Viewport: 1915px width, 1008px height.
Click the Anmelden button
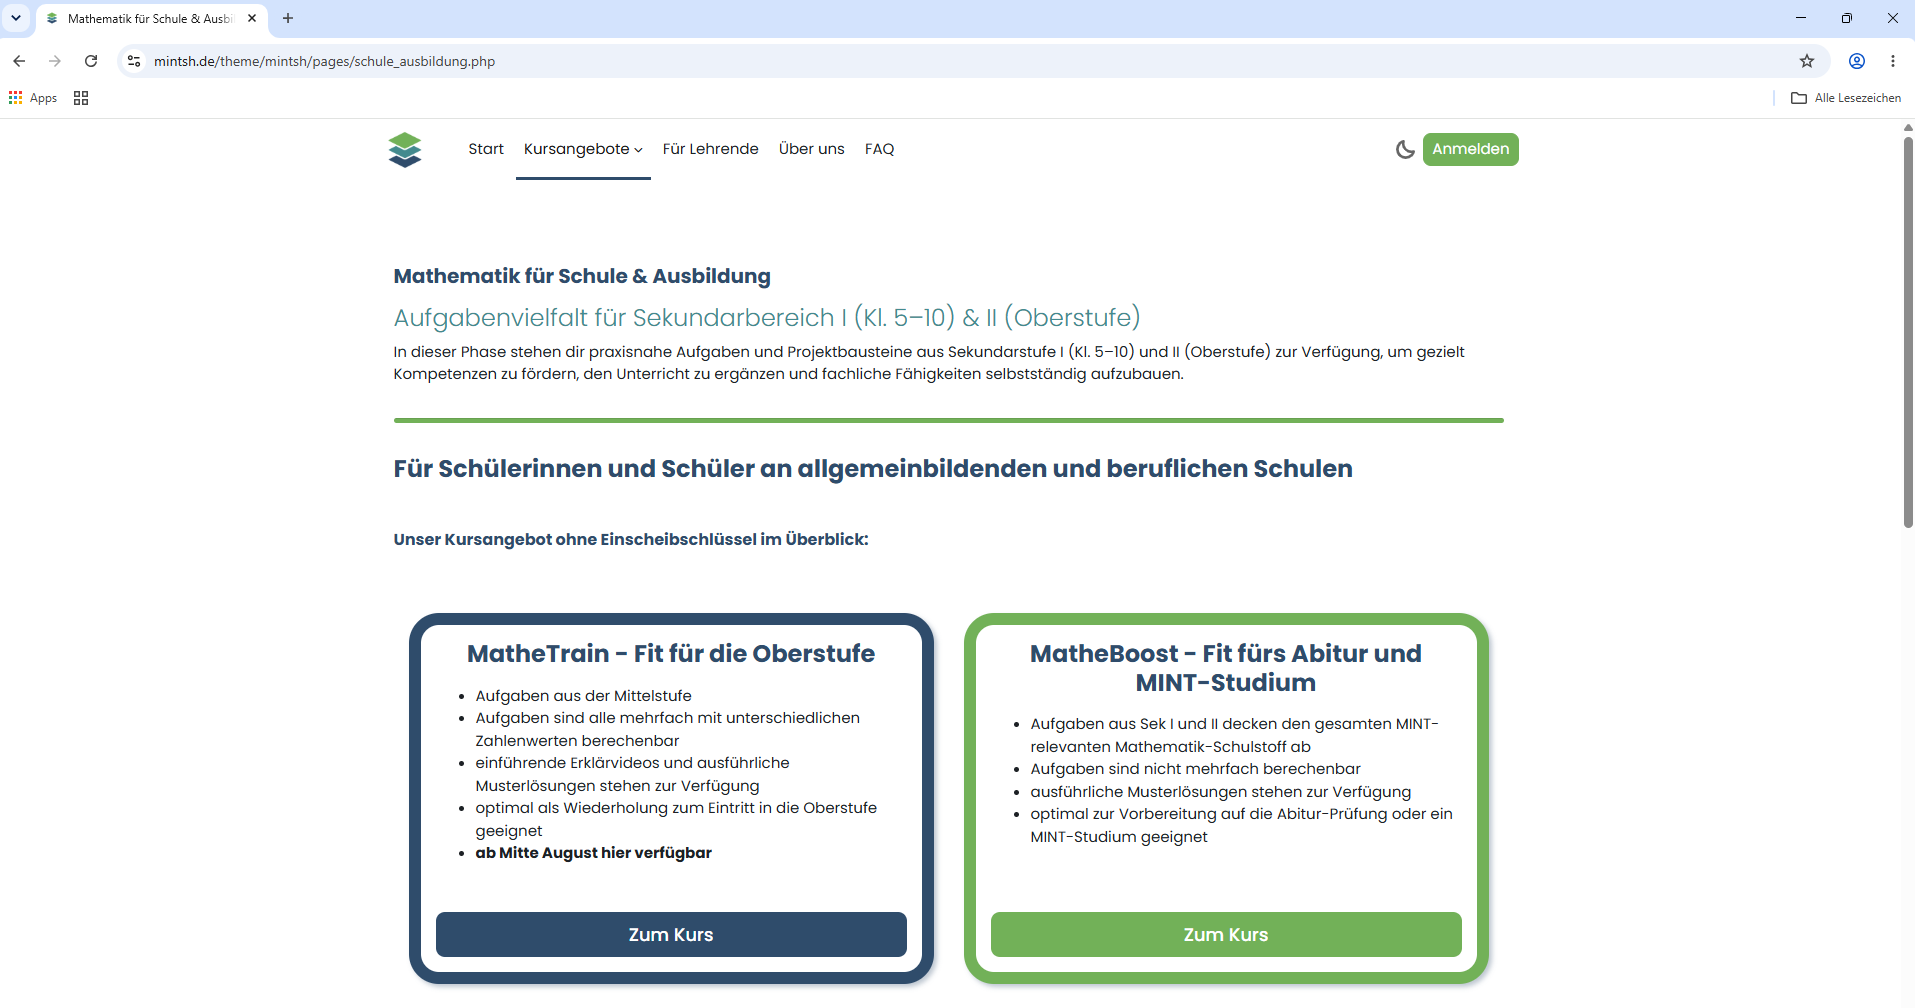[1471, 149]
